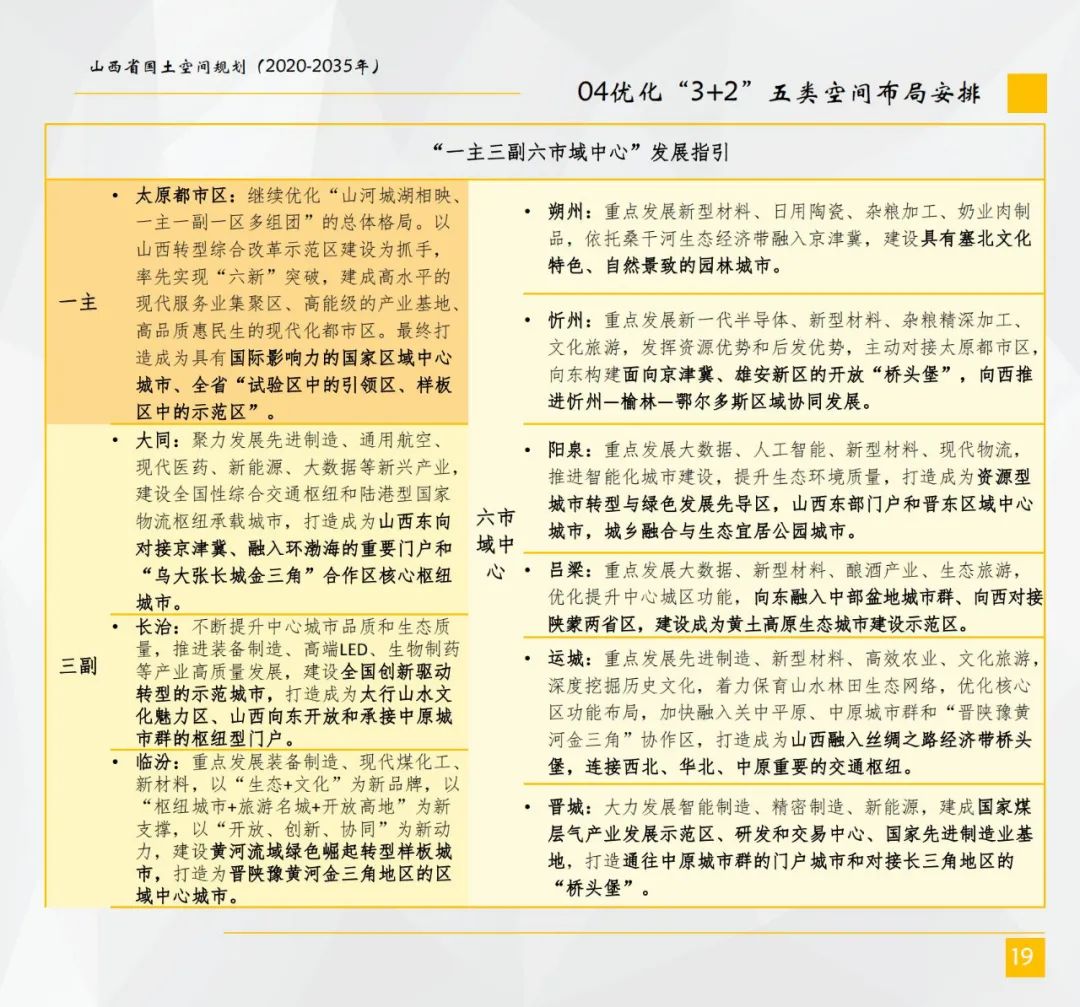Click the '朔州' entry heading
Viewport: 1080px width, 1007px height.
(x=566, y=211)
